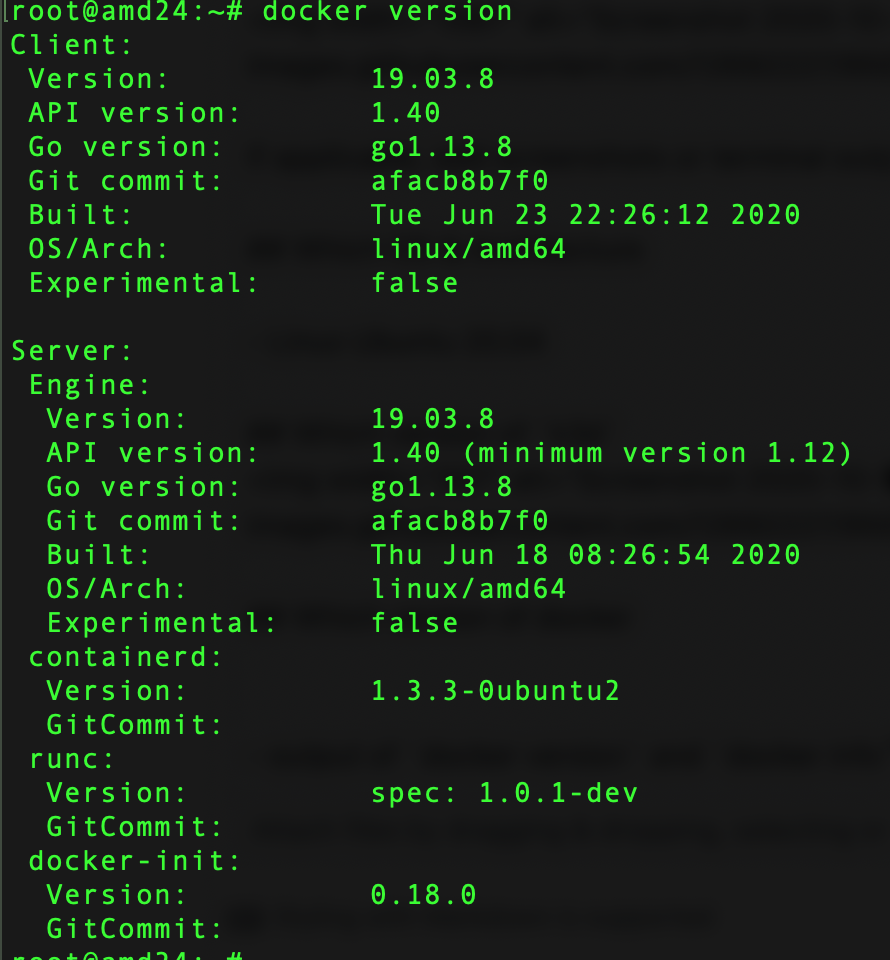Click the 'runc:' label
Viewport: 890px width, 960px height.
tap(71, 759)
